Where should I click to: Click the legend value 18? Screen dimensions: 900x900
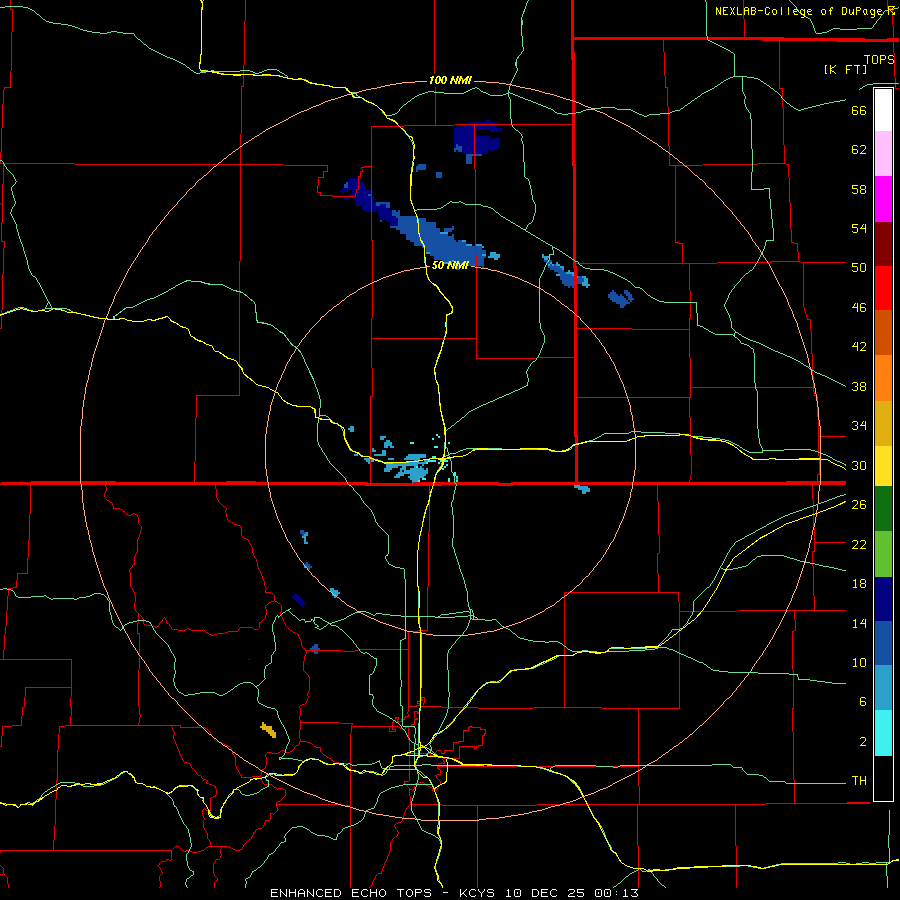[x=859, y=584]
